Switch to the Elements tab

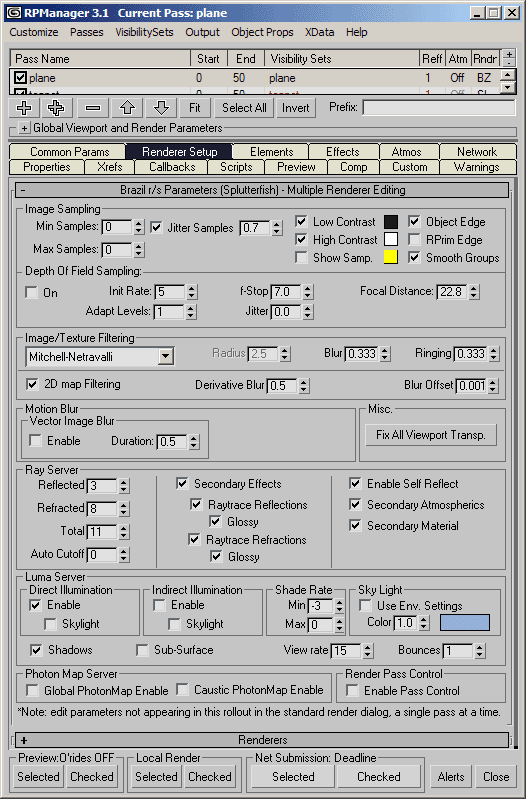(271, 152)
